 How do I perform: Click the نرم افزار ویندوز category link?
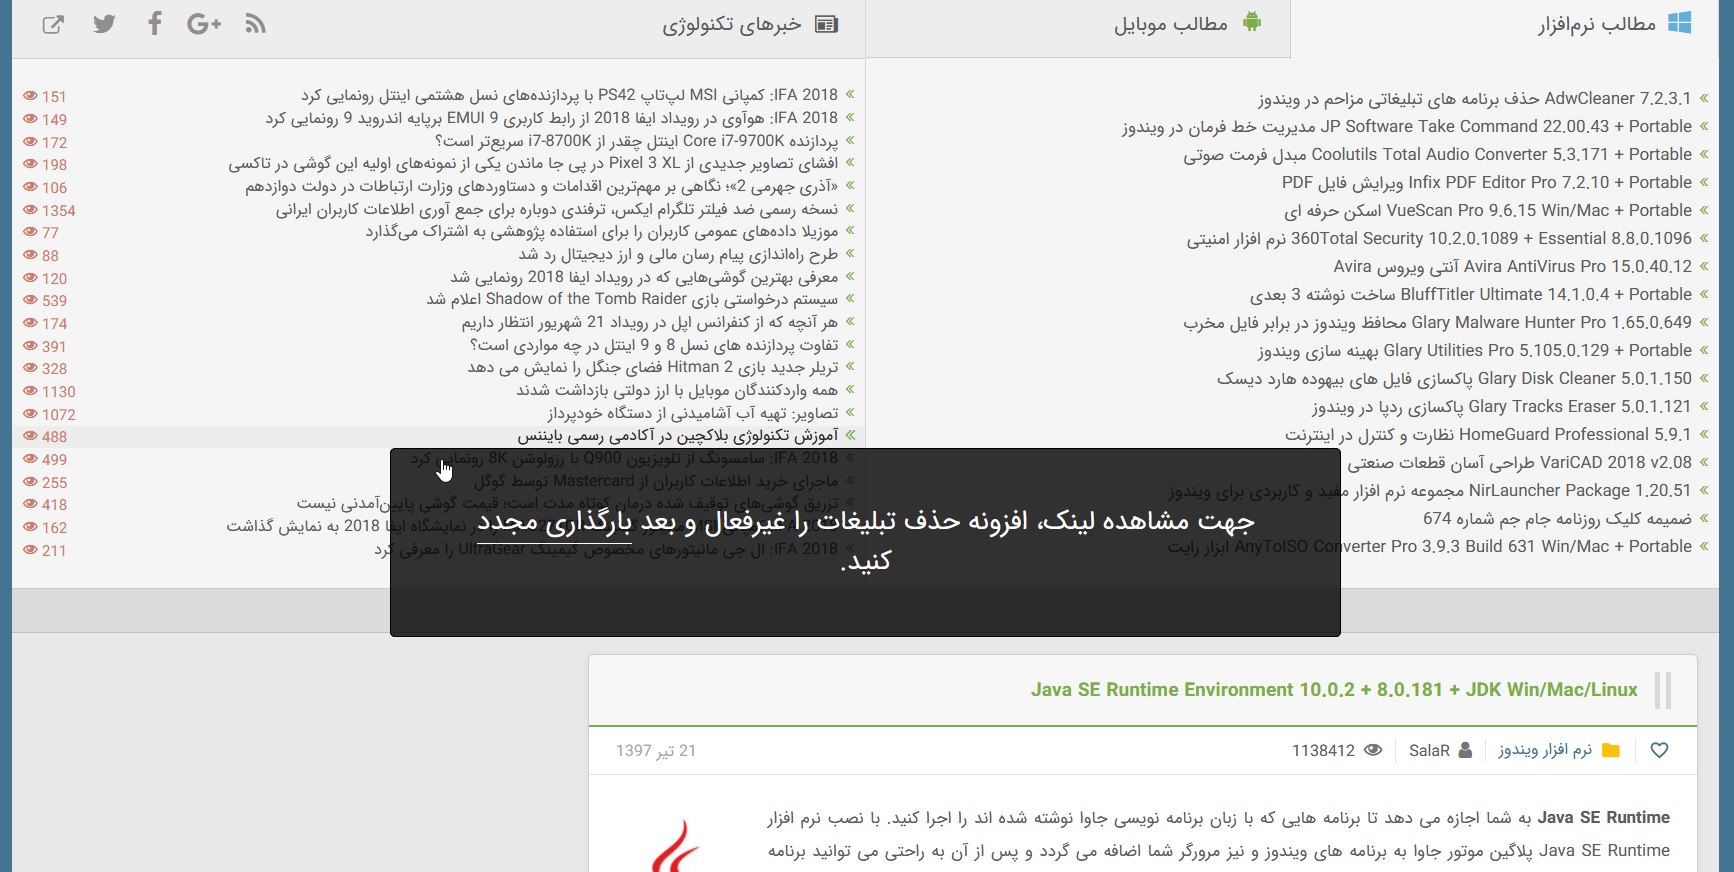[1544, 750]
